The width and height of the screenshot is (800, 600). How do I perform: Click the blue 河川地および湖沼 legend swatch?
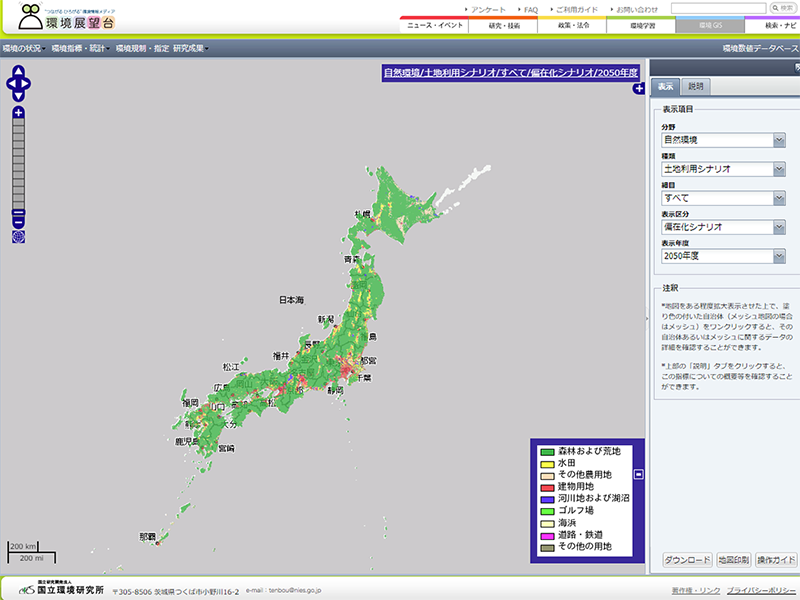point(547,499)
